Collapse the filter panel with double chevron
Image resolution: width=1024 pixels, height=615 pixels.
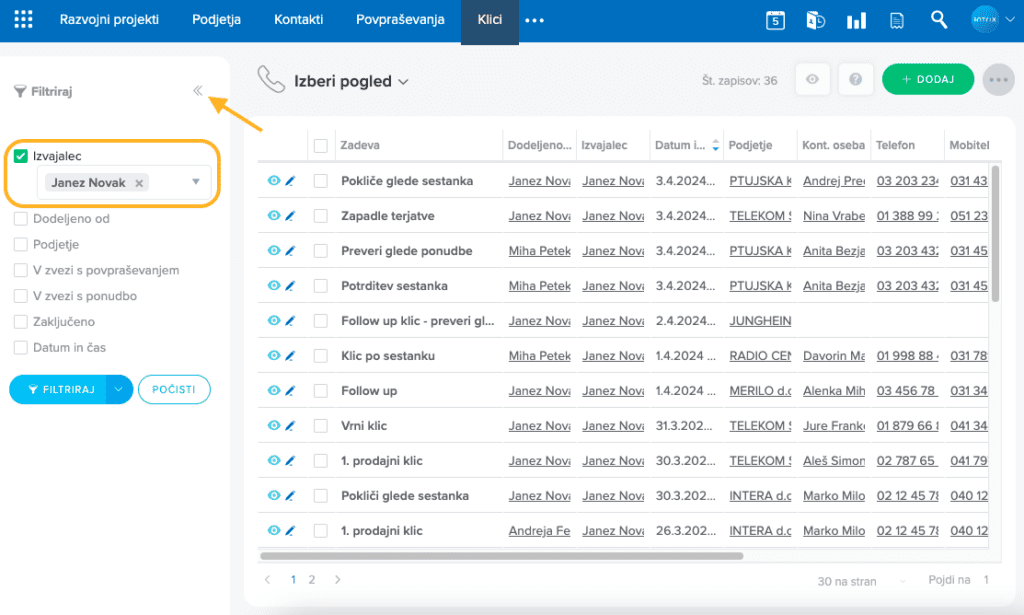click(x=198, y=91)
